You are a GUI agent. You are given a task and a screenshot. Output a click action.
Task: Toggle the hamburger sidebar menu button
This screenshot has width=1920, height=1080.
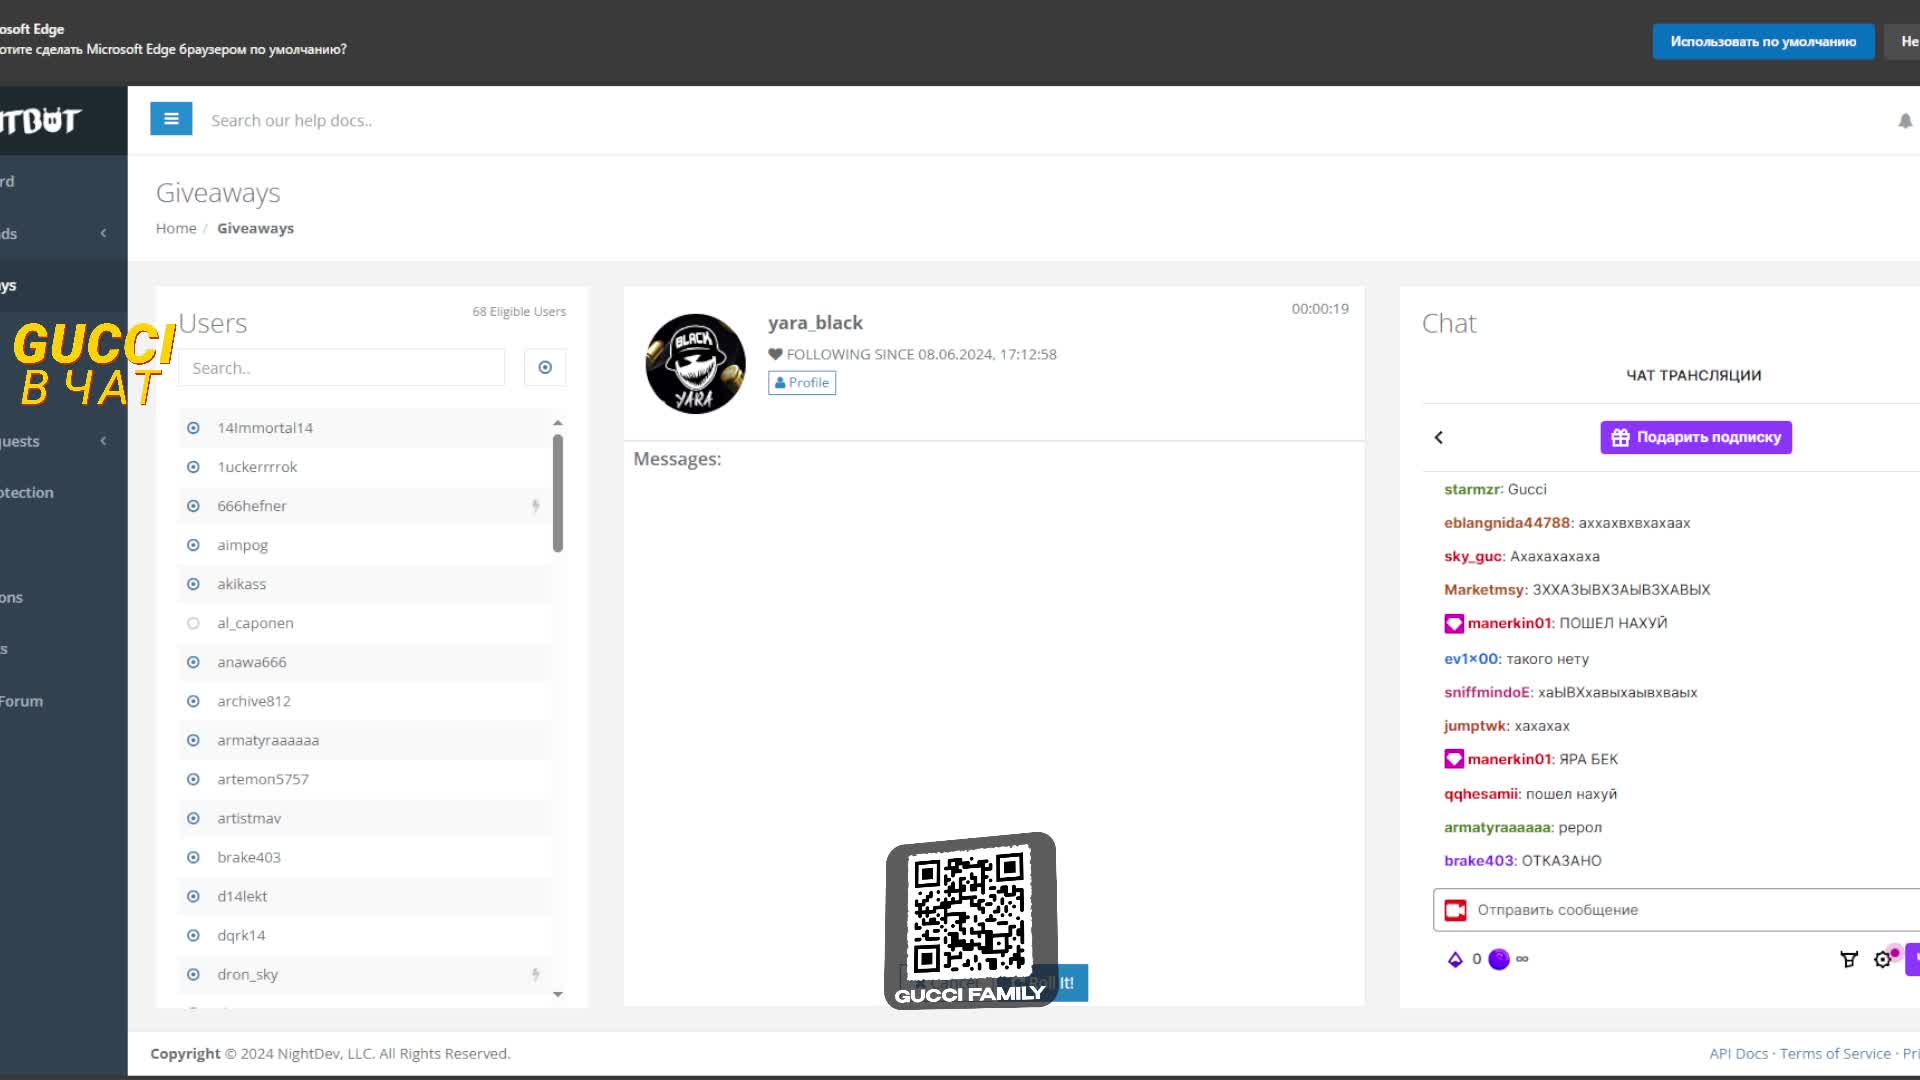(171, 119)
